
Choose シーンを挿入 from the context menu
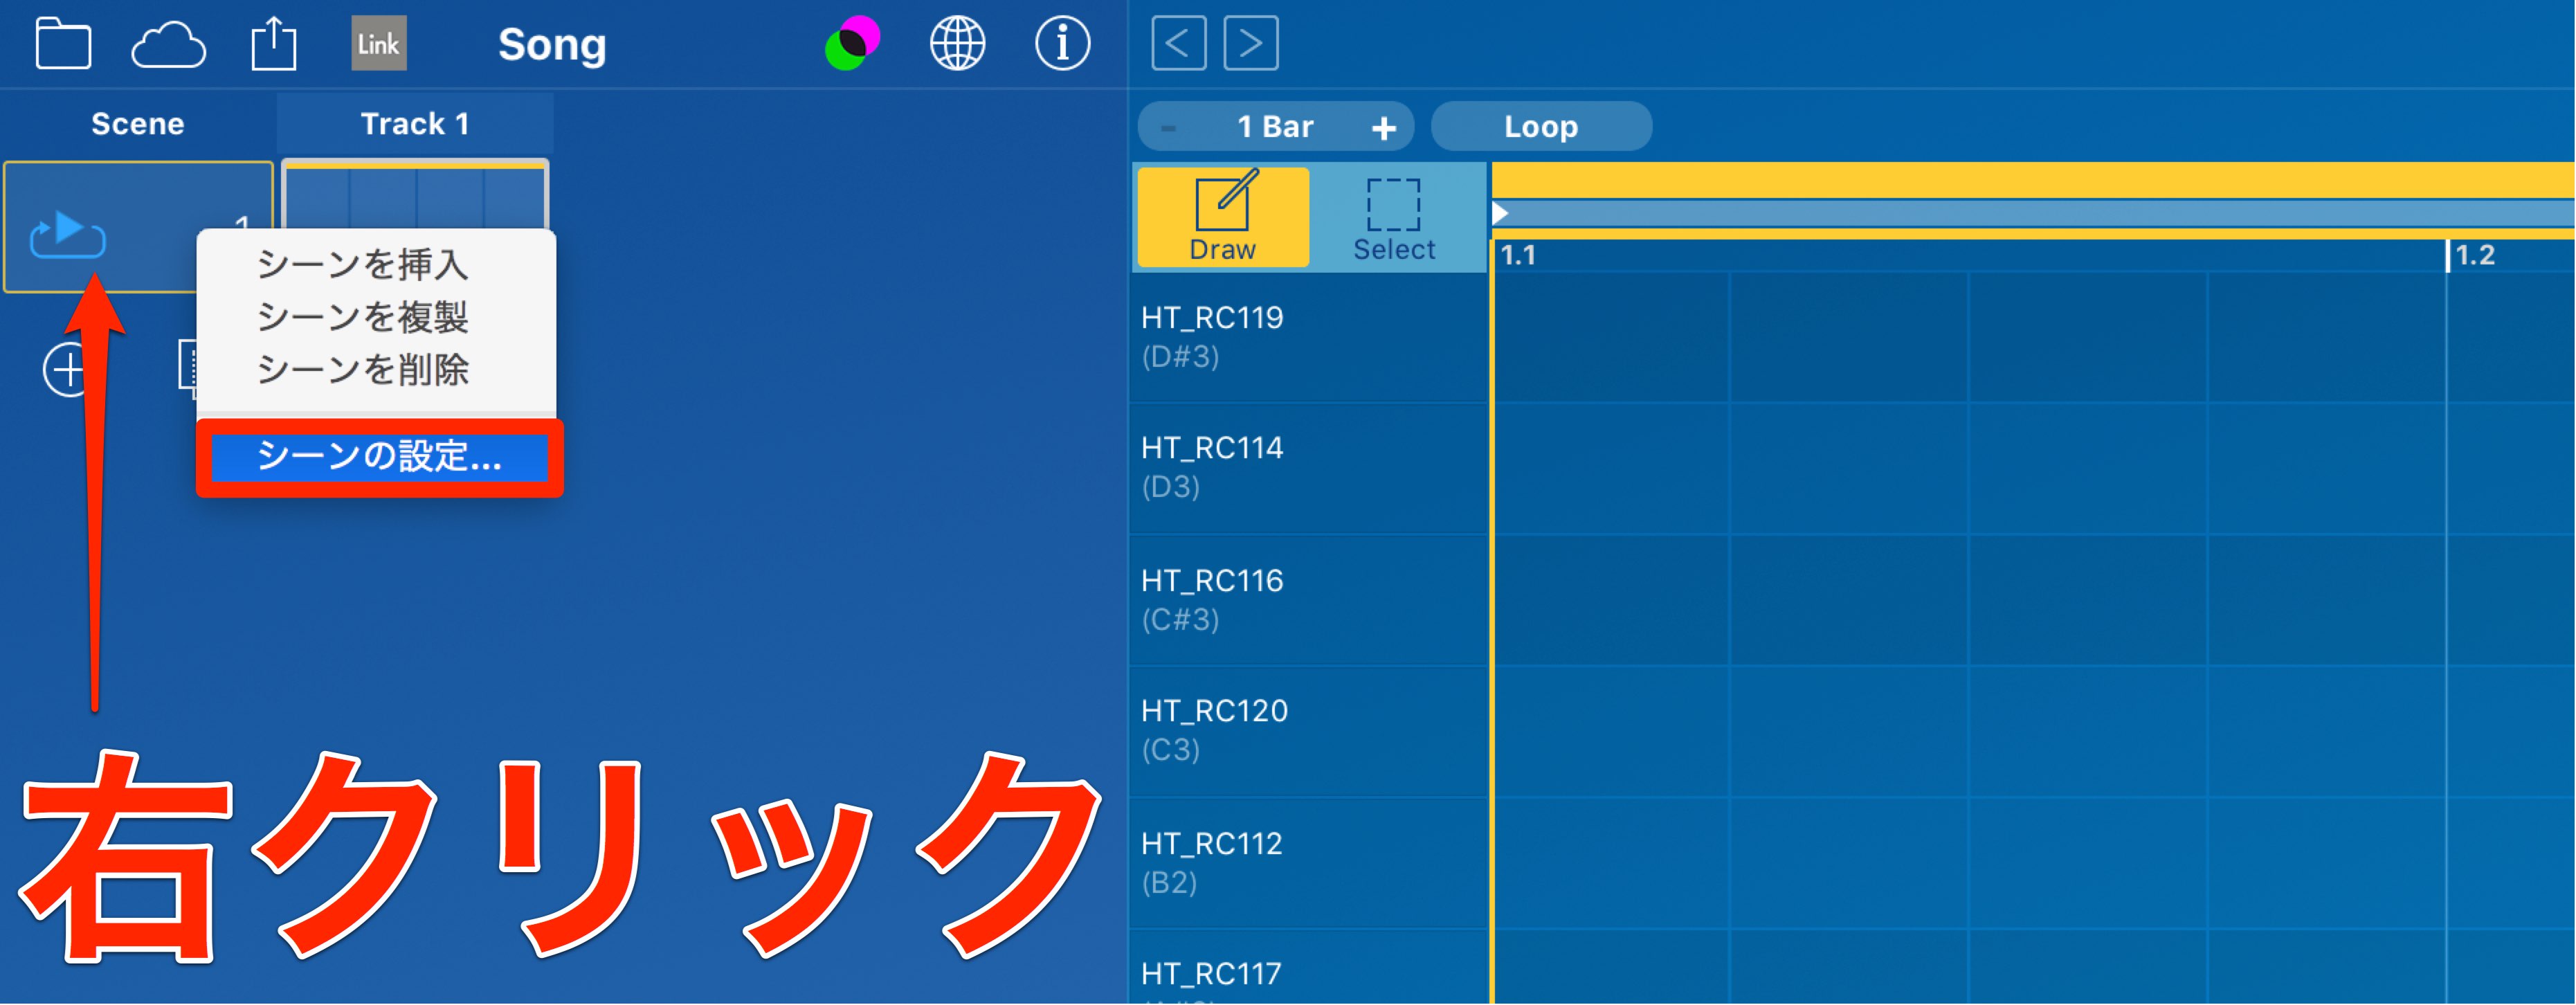(362, 264)
